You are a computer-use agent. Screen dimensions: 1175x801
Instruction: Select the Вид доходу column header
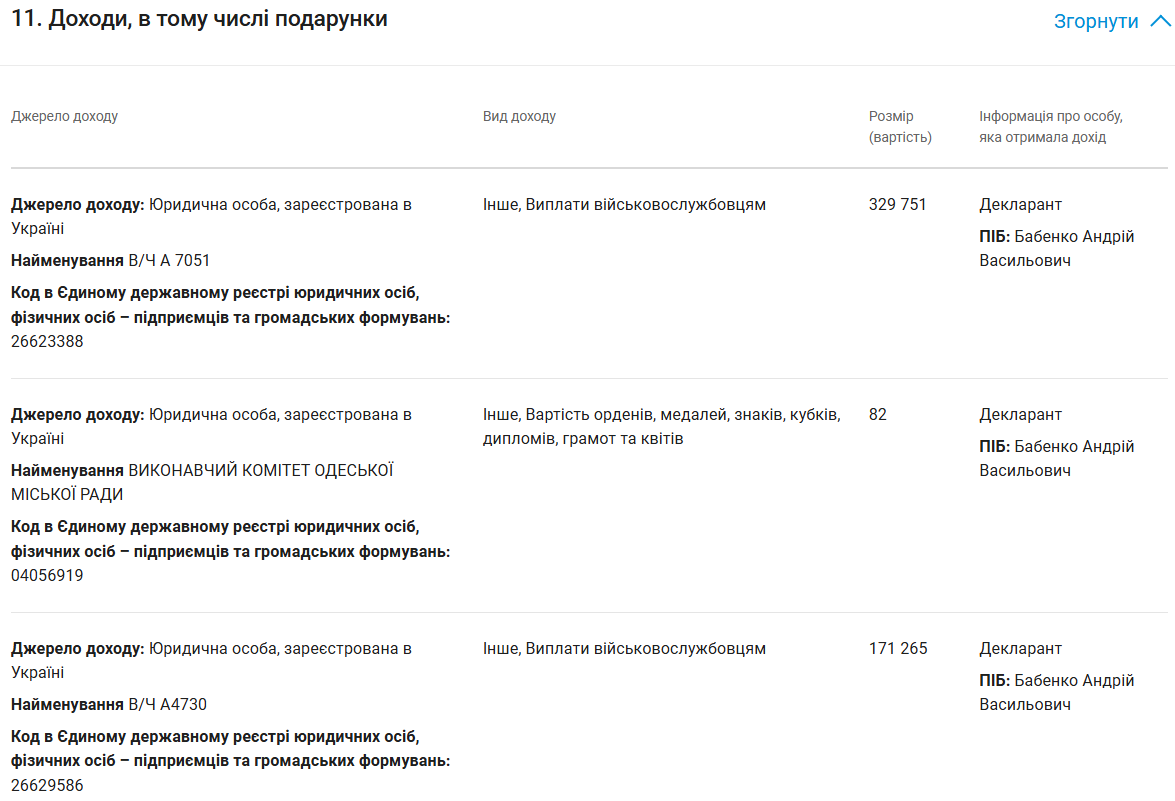519,116
